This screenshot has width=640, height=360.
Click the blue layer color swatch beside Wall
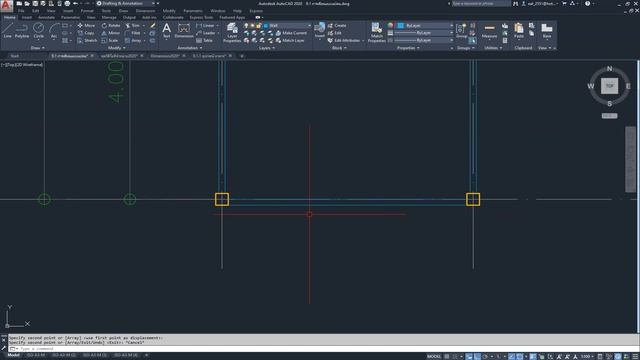tap(266, 25)
